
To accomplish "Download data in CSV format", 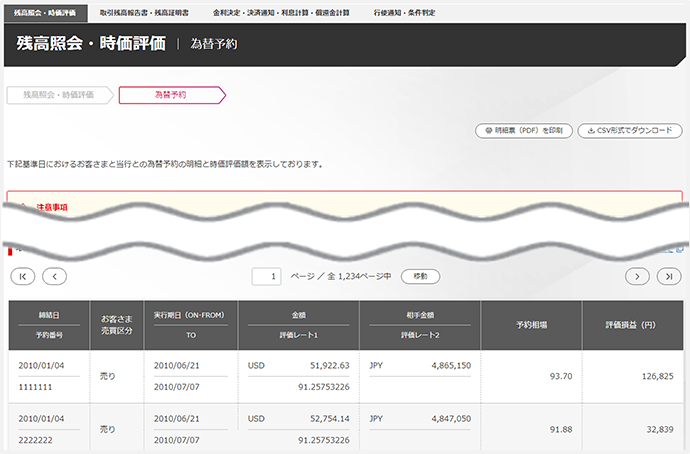I will (627, 130).
